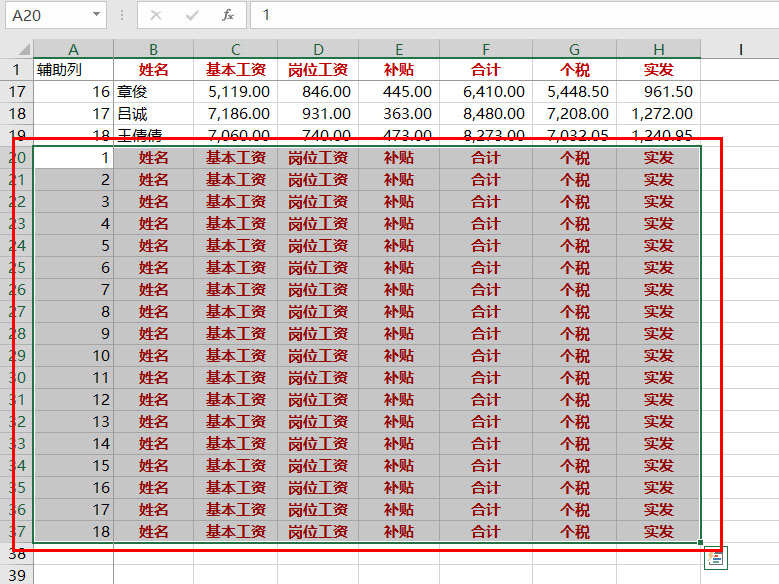Click cell with value 7,208.00
779x584 pixels.
(574, 113)
